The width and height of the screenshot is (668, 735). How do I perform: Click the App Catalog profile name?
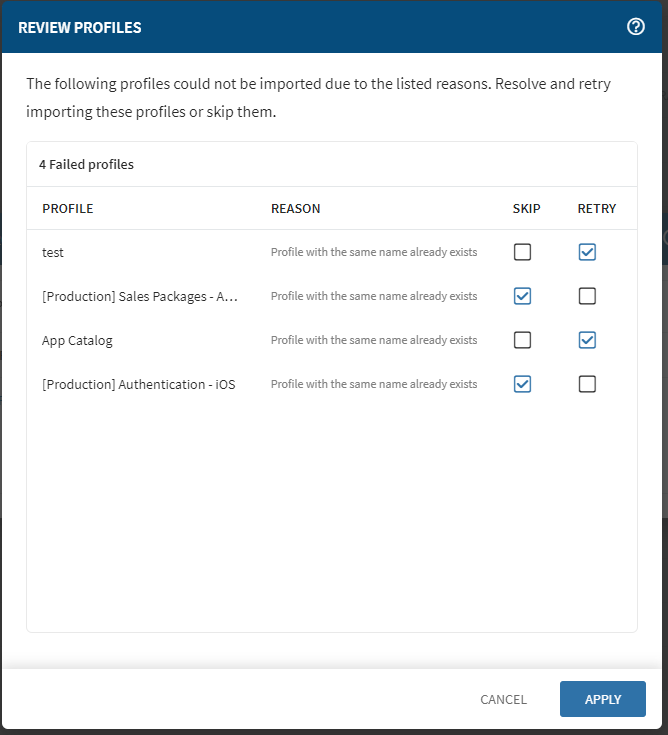[77, 340]
